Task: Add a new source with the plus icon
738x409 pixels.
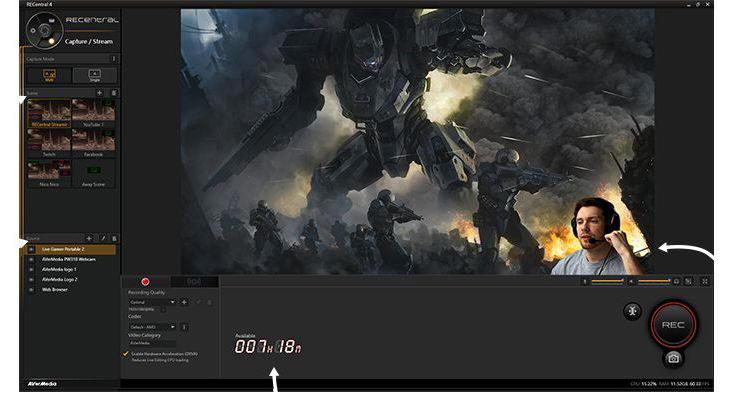Action: pos(89,239)
